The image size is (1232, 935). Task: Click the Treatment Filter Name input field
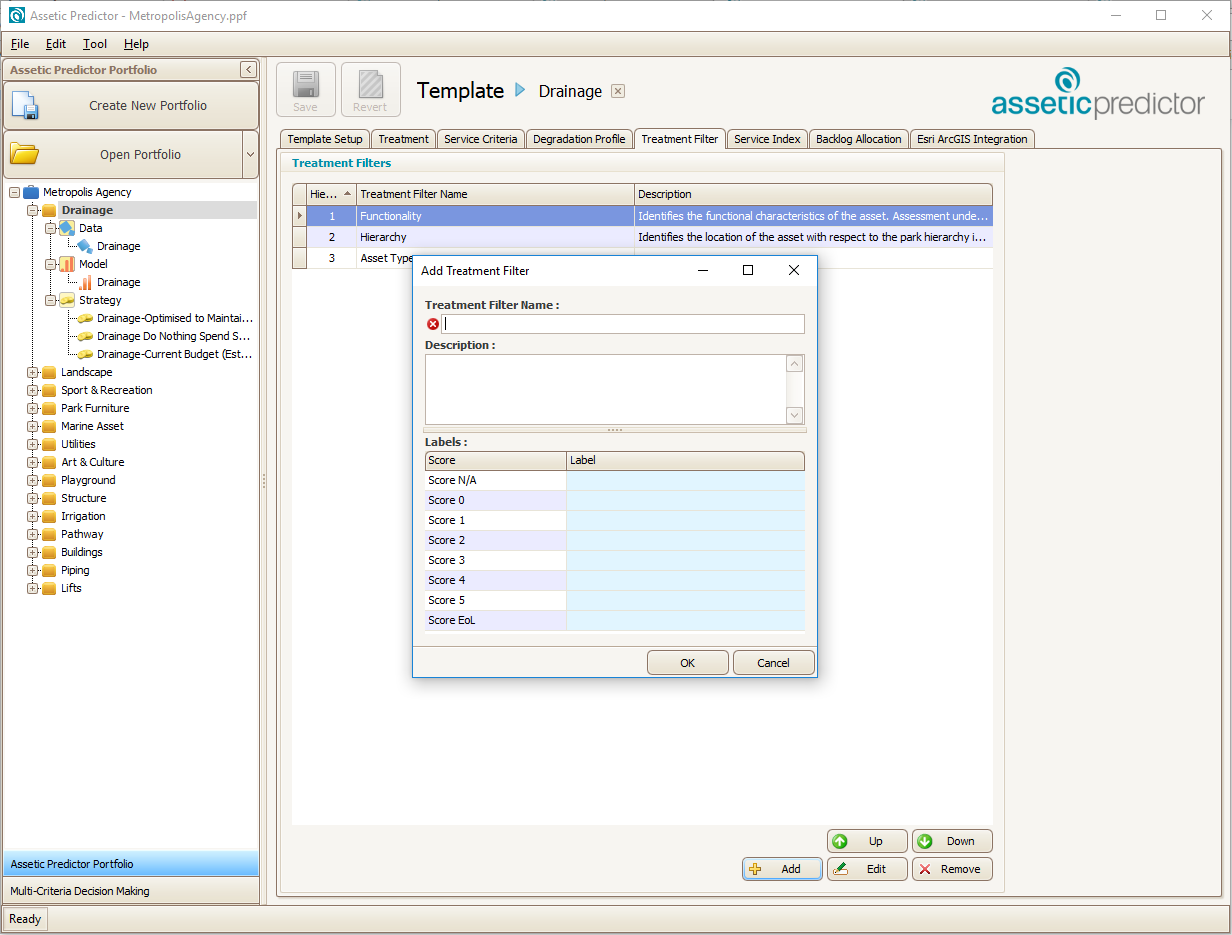coord(623,324)
